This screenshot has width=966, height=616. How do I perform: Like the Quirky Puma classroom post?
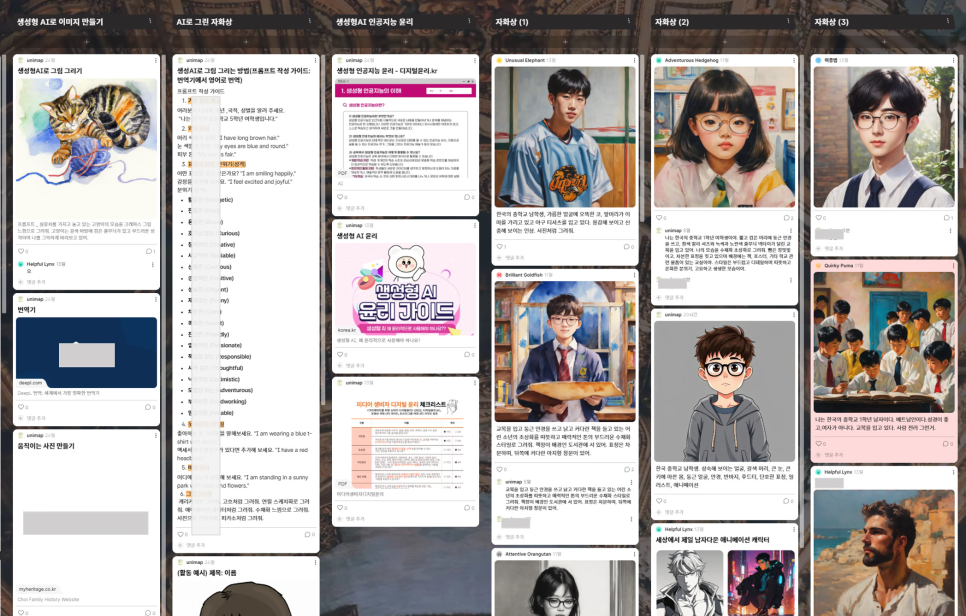coord(820,444)
